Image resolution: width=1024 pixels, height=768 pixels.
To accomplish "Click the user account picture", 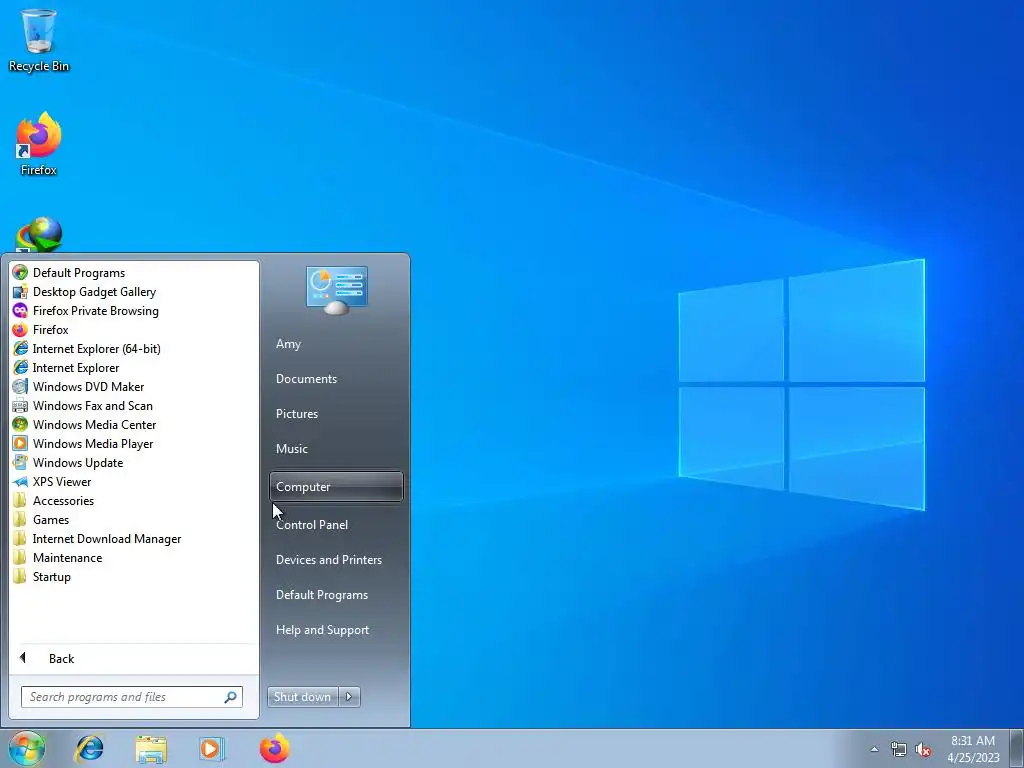I will click(337, 290).
